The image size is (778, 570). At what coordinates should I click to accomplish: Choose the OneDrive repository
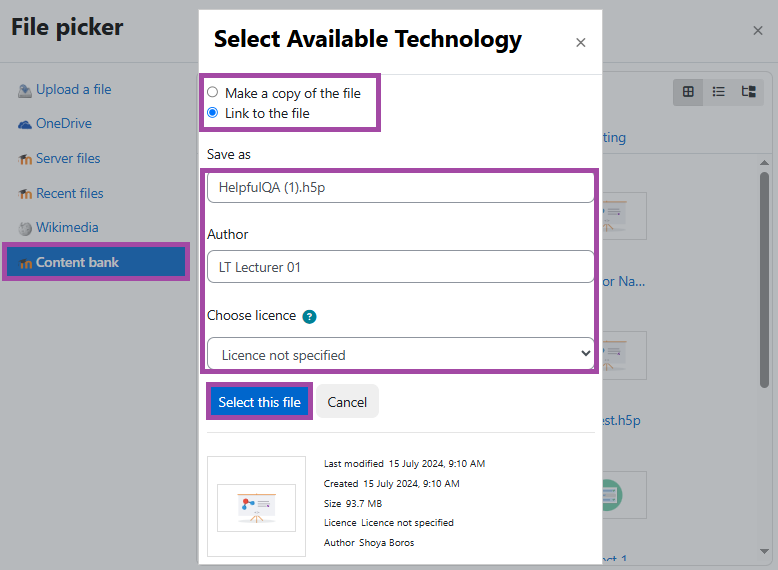(64, 124)
